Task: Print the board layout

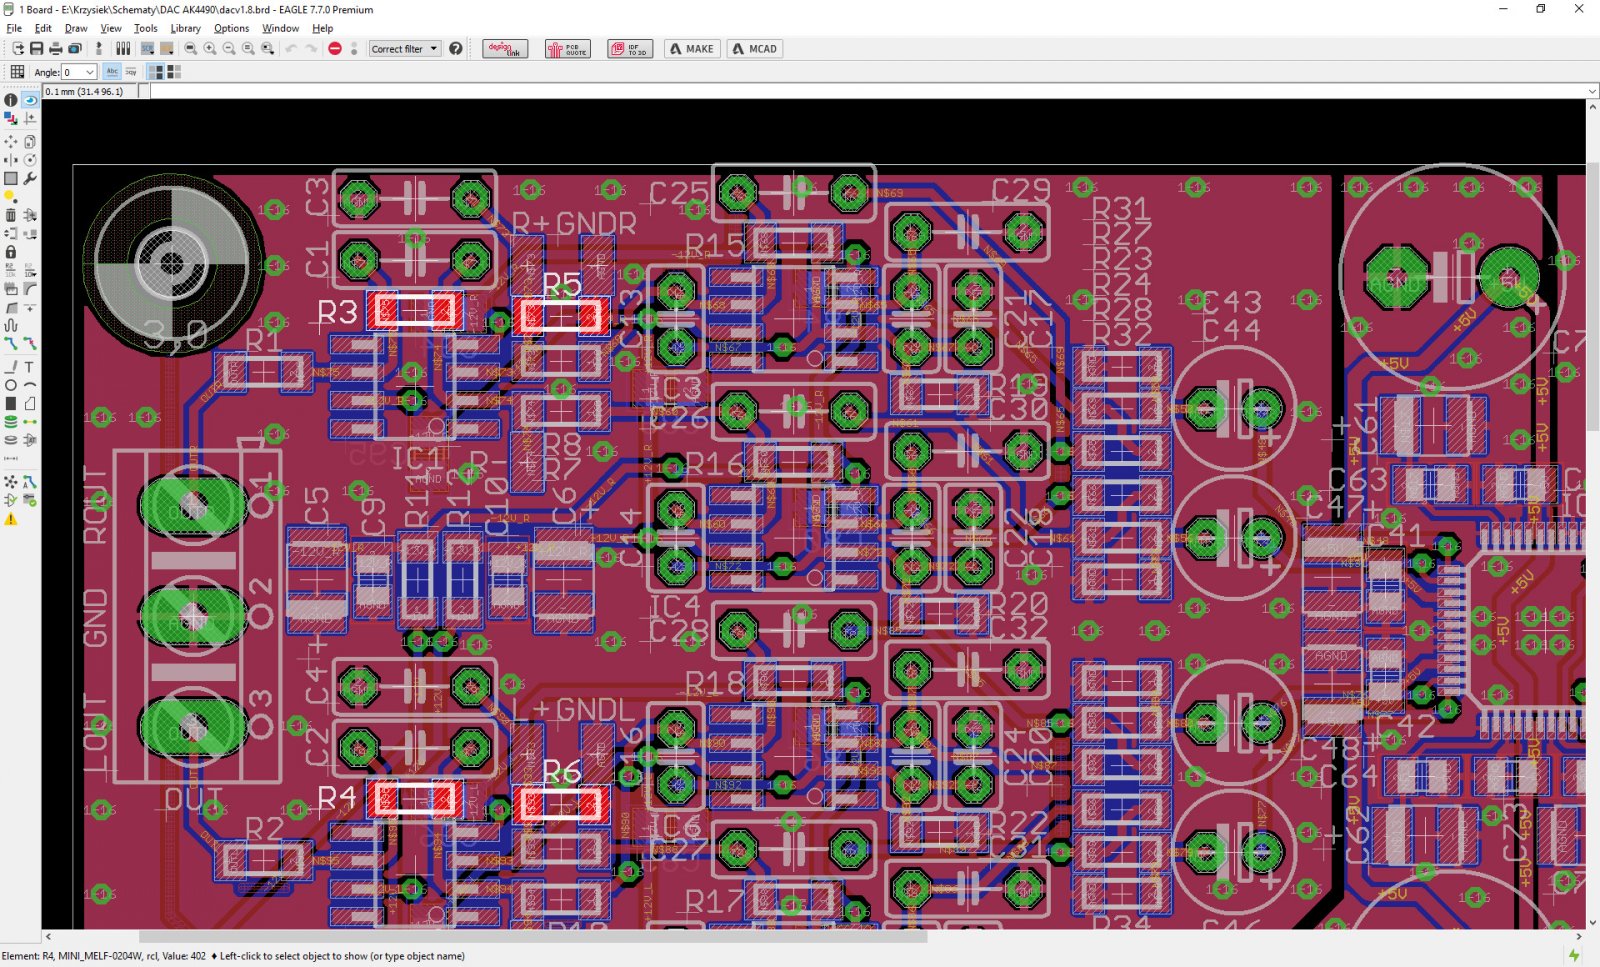Action: (55, 48)
